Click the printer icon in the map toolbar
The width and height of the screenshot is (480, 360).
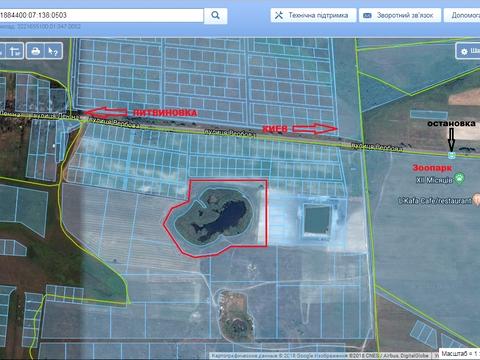click(36, 51)
